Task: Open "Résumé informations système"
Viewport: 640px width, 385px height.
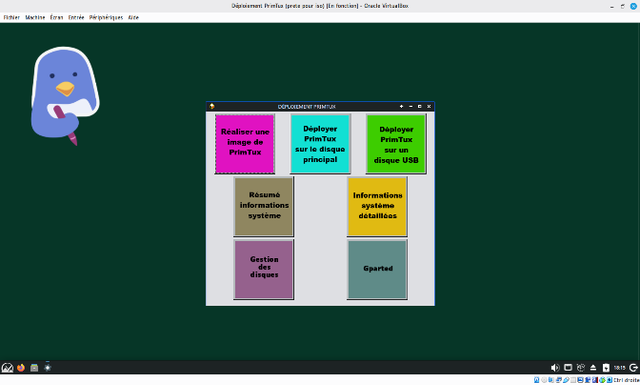Action: 264,206
